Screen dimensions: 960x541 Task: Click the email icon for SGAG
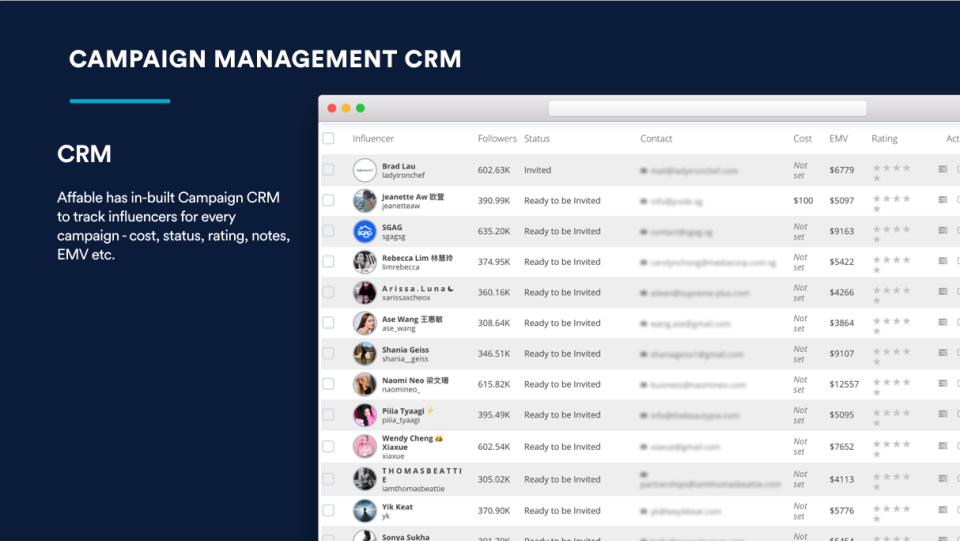click(643, 232)
